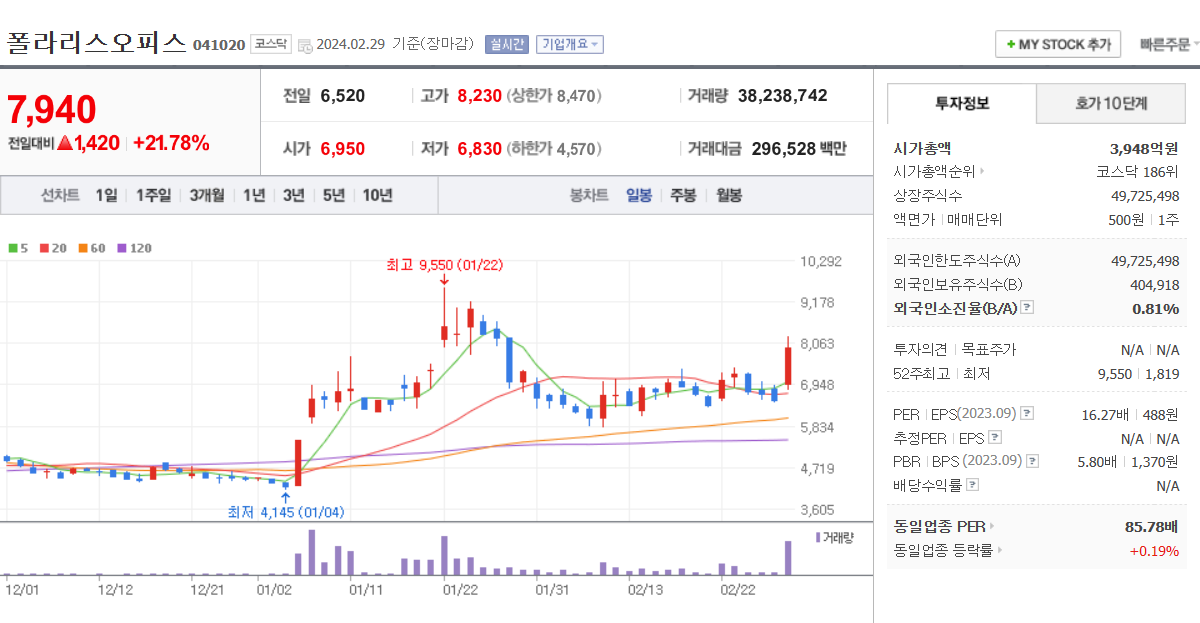The image size is (1200, 623).
Task: Click the 외국인보유주식수 value 404,918
Action: [x=1154, y=284]
